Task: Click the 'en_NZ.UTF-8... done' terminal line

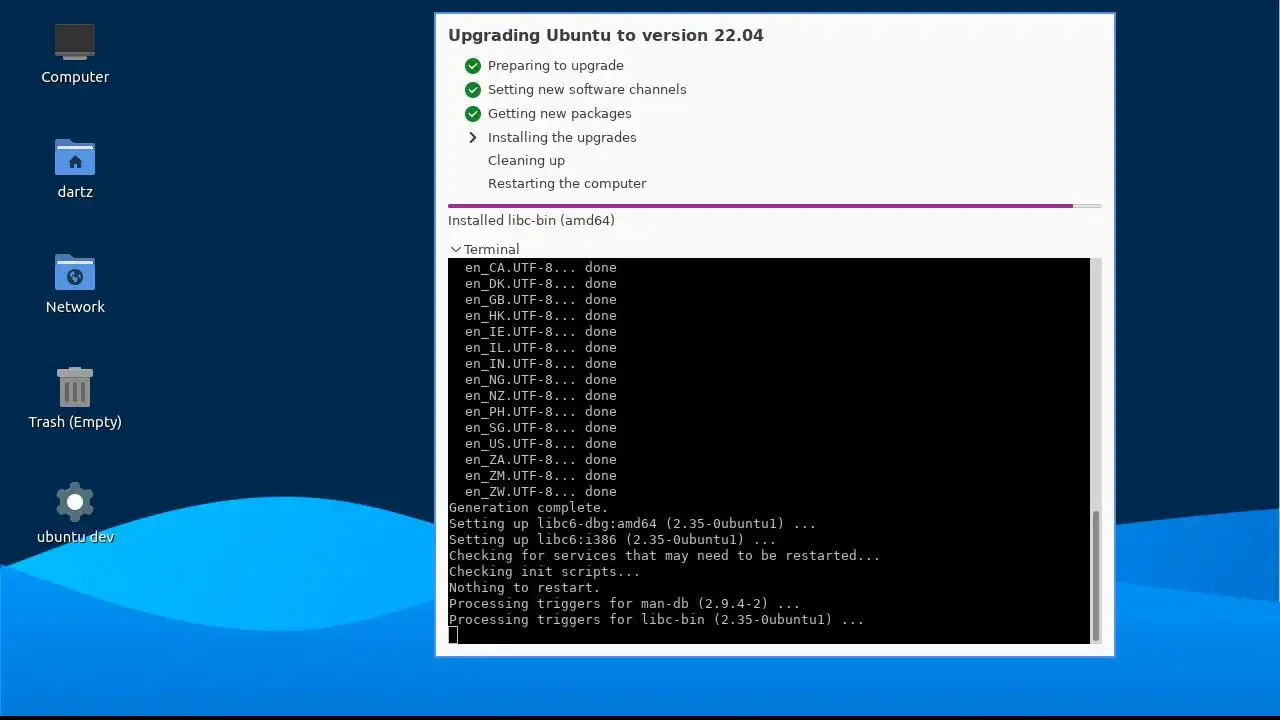Action: coord(541,396)
